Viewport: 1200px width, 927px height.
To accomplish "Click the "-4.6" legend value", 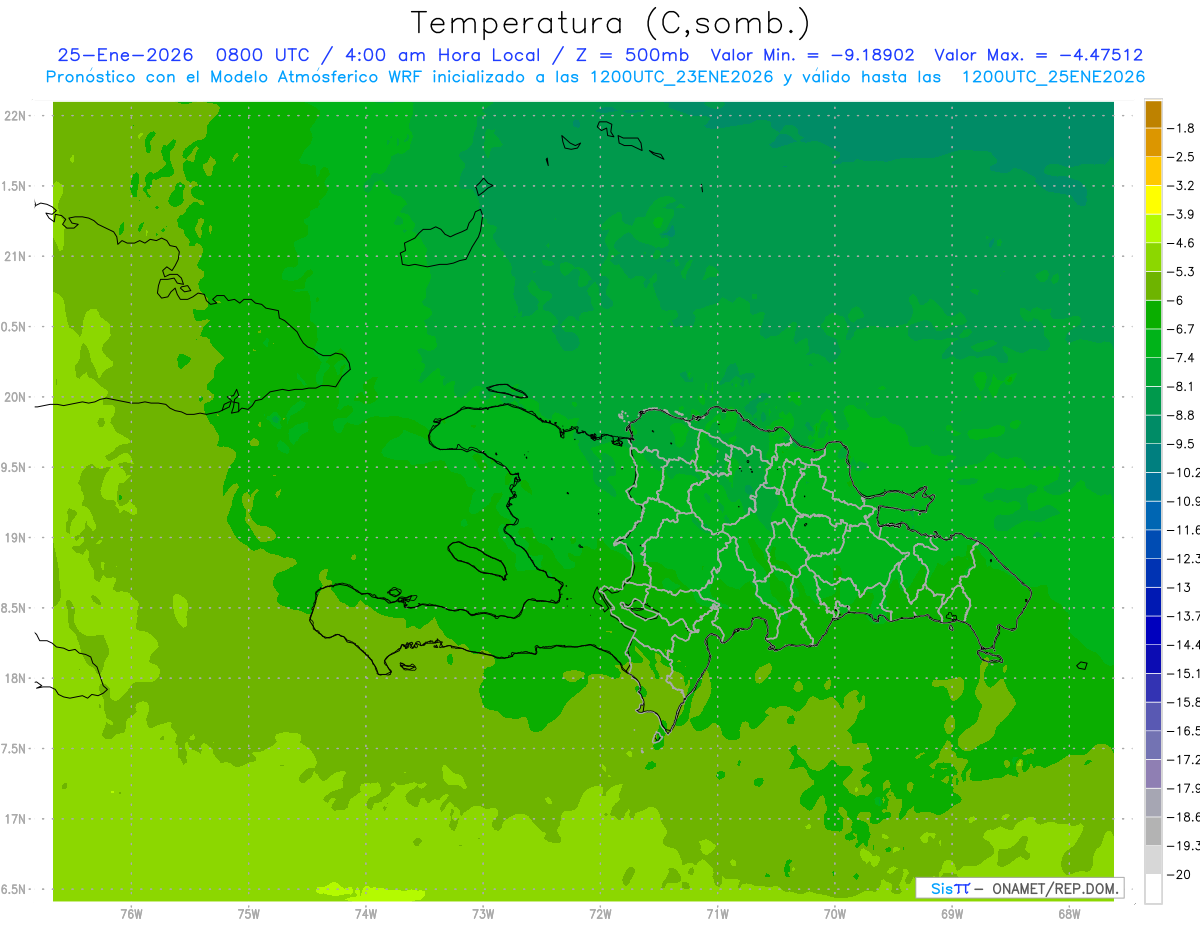I will pos(1181,243).
